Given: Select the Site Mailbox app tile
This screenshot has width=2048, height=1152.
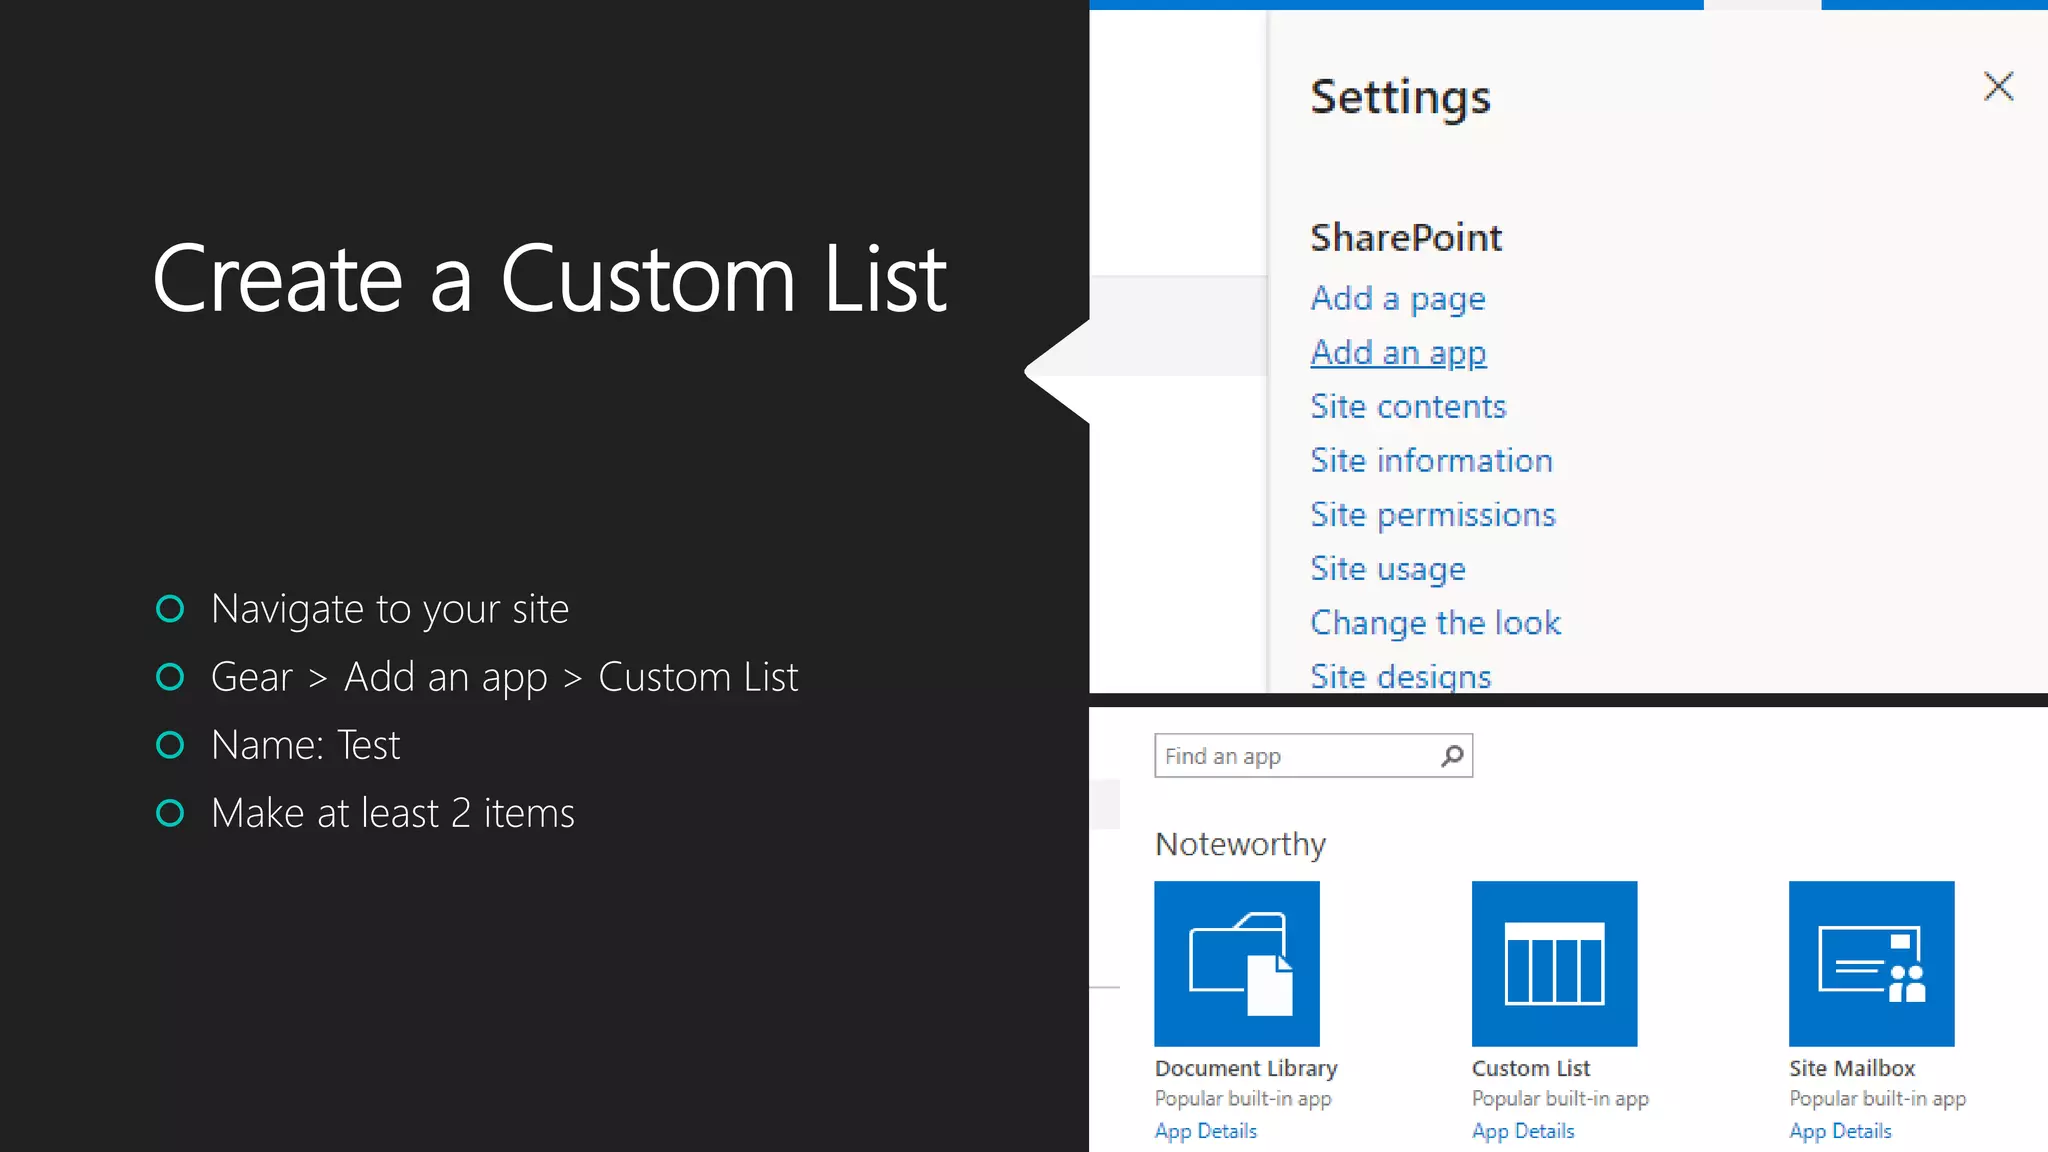Looking at the screenshot, I should tap(1871, 964).
